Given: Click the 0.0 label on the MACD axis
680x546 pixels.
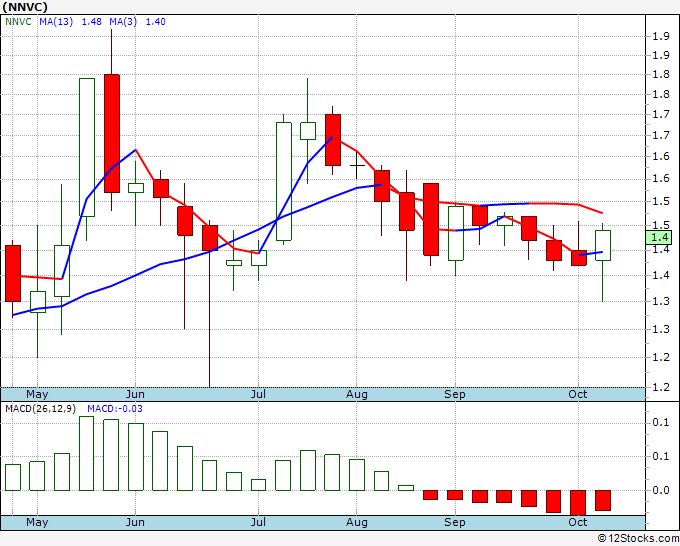Looking at the screenshot, I should [660, 490].
